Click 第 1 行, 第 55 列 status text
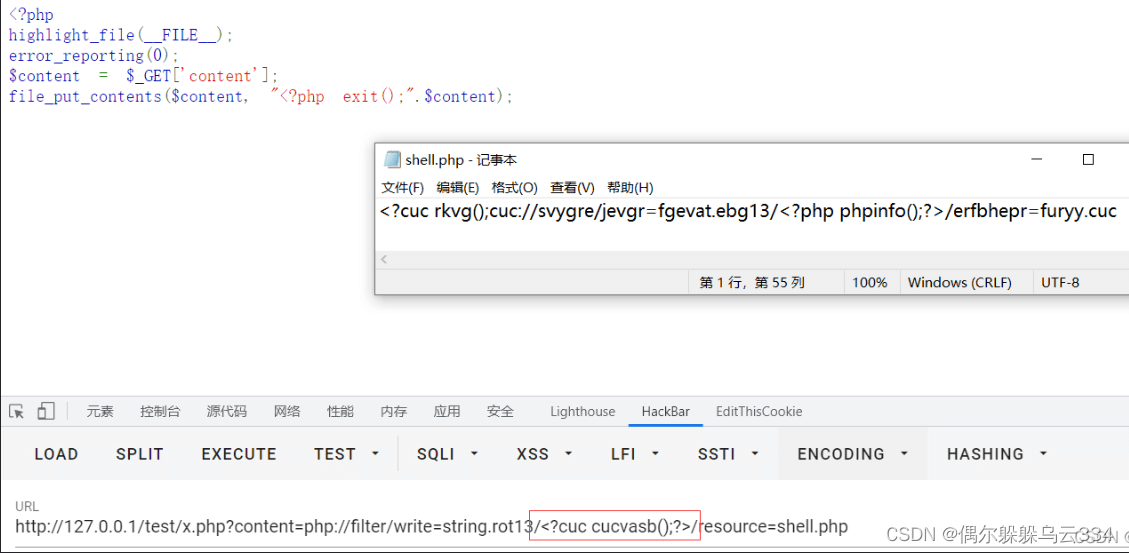The width and height of the screenshot is (1129, 553). point(752,282)
